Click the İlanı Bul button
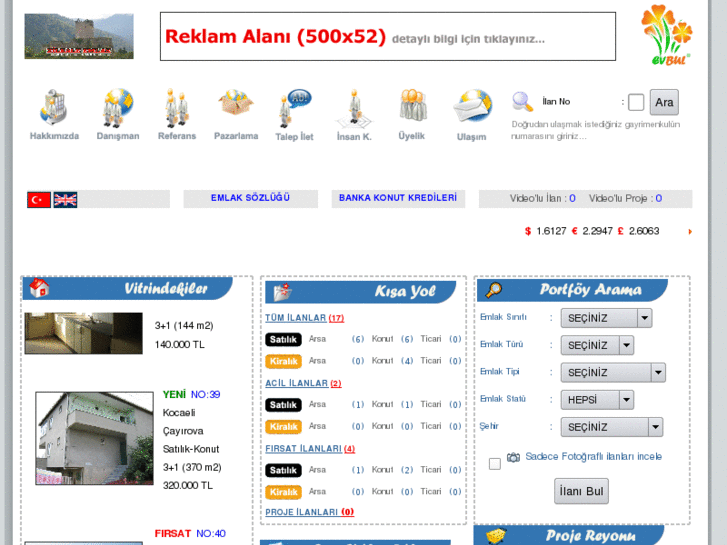Image resolution: width=727 pixels, height=545 pixels. tap(581, 491)
